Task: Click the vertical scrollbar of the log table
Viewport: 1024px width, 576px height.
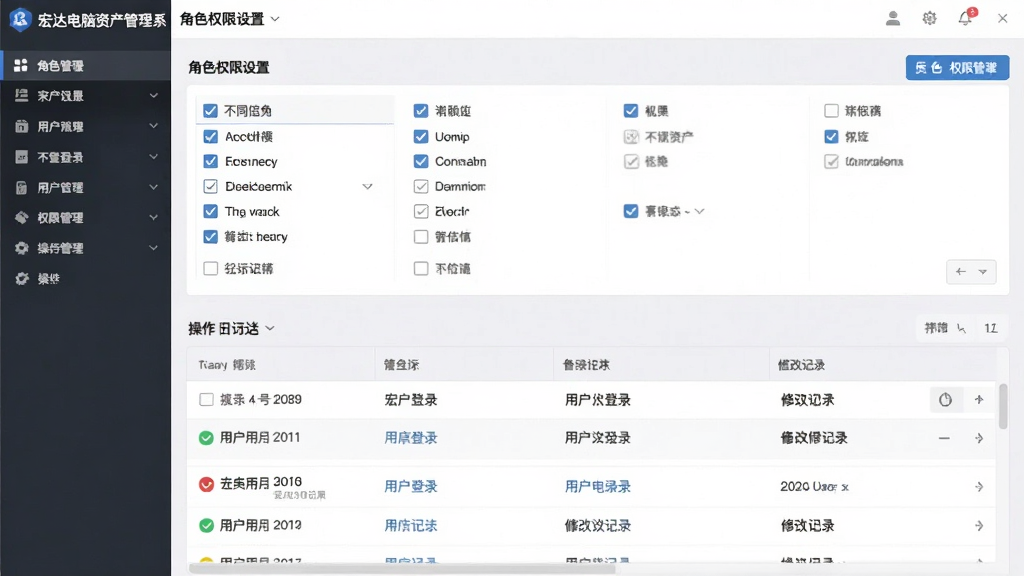Action: pos(1003,406)
